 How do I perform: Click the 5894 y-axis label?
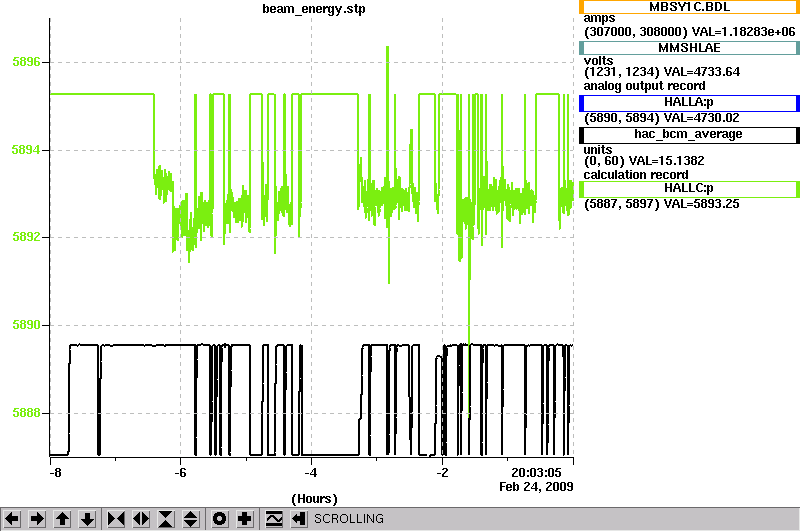point(26,150)
